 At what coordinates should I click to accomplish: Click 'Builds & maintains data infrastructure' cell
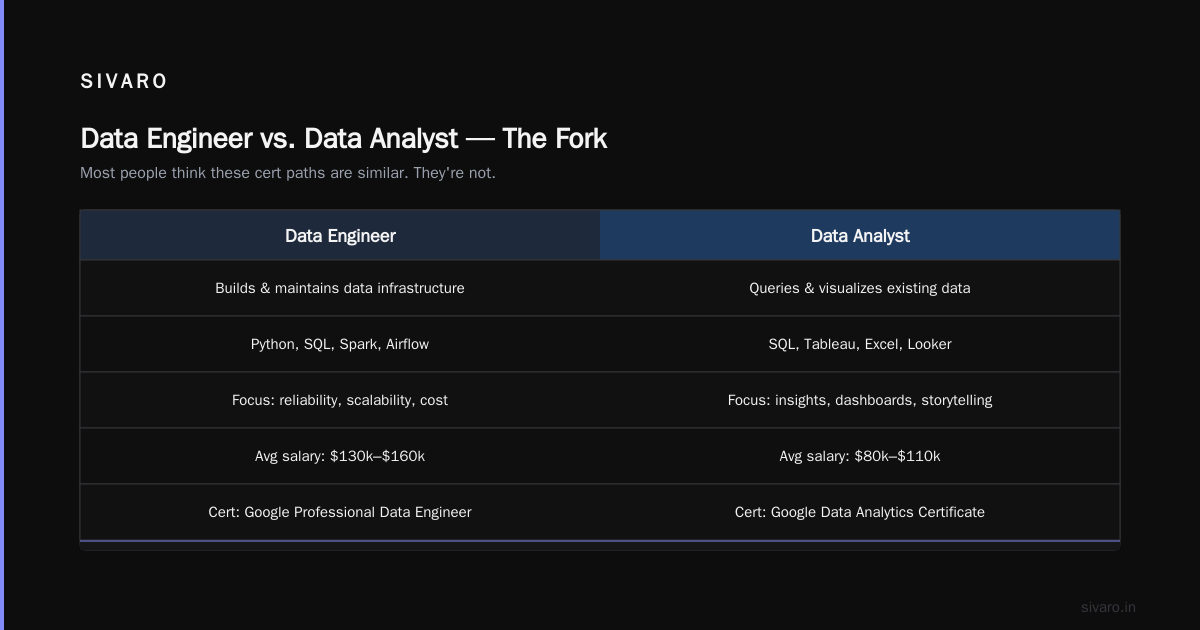coord(340,288)
